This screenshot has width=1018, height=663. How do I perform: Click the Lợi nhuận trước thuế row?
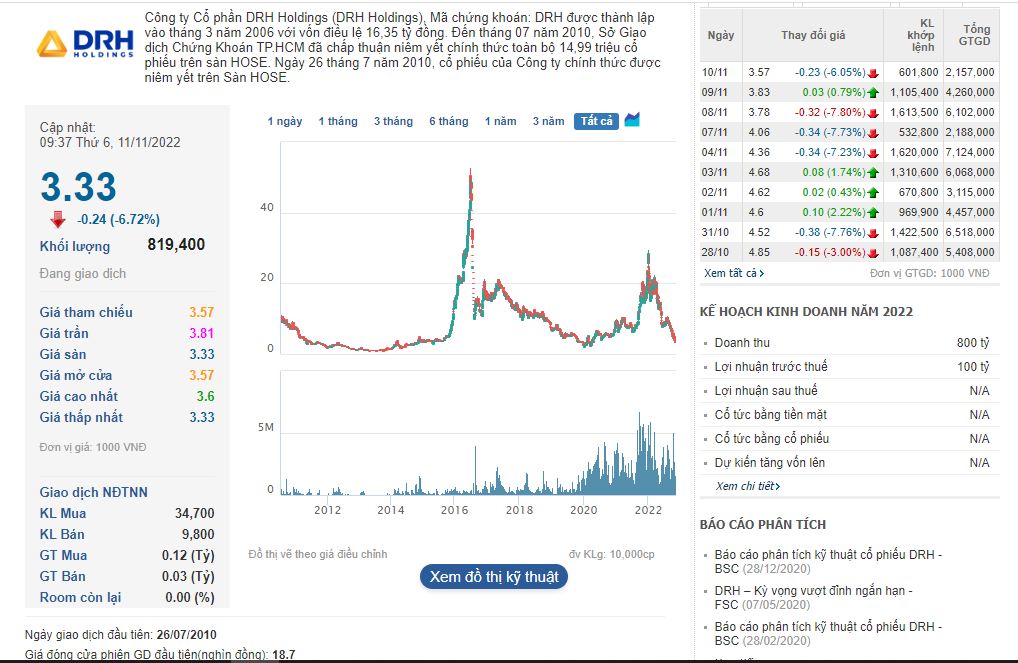click(850, 367)
